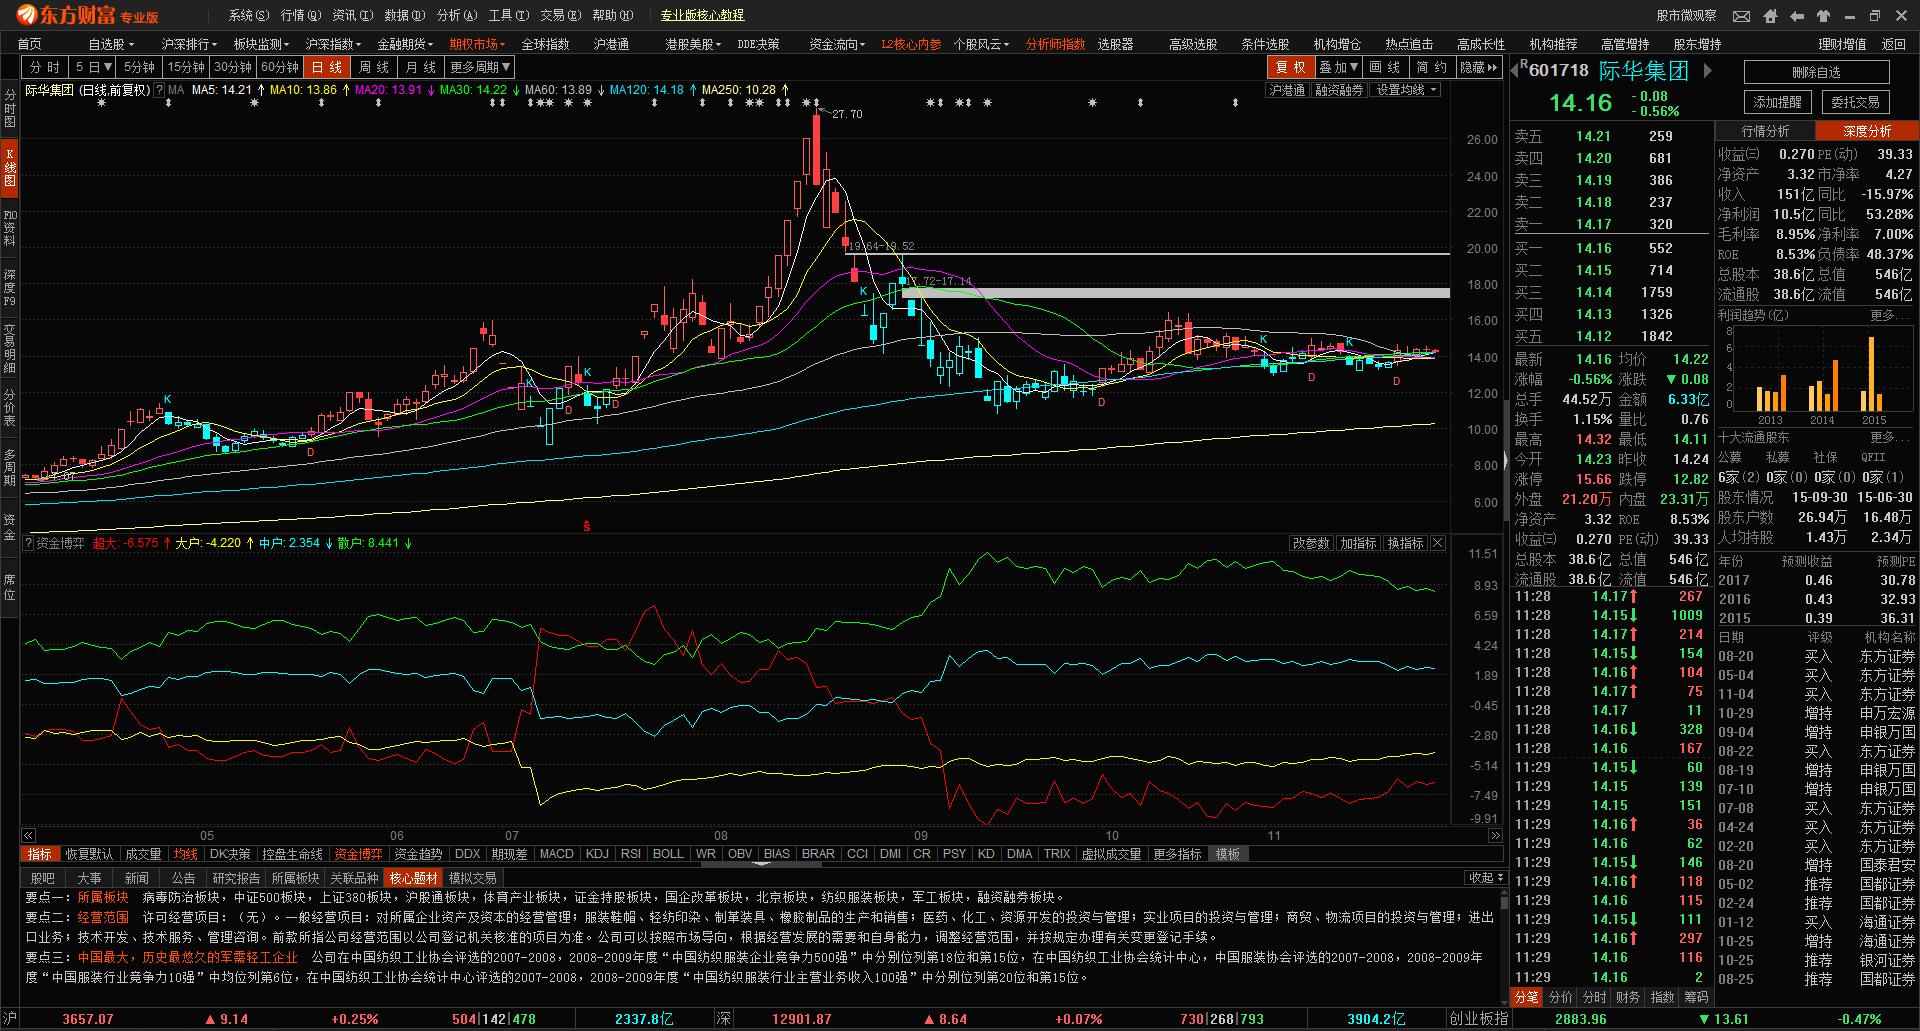
Task: Click the 2015 profit trend bar group
Action: pos(1872,376)
